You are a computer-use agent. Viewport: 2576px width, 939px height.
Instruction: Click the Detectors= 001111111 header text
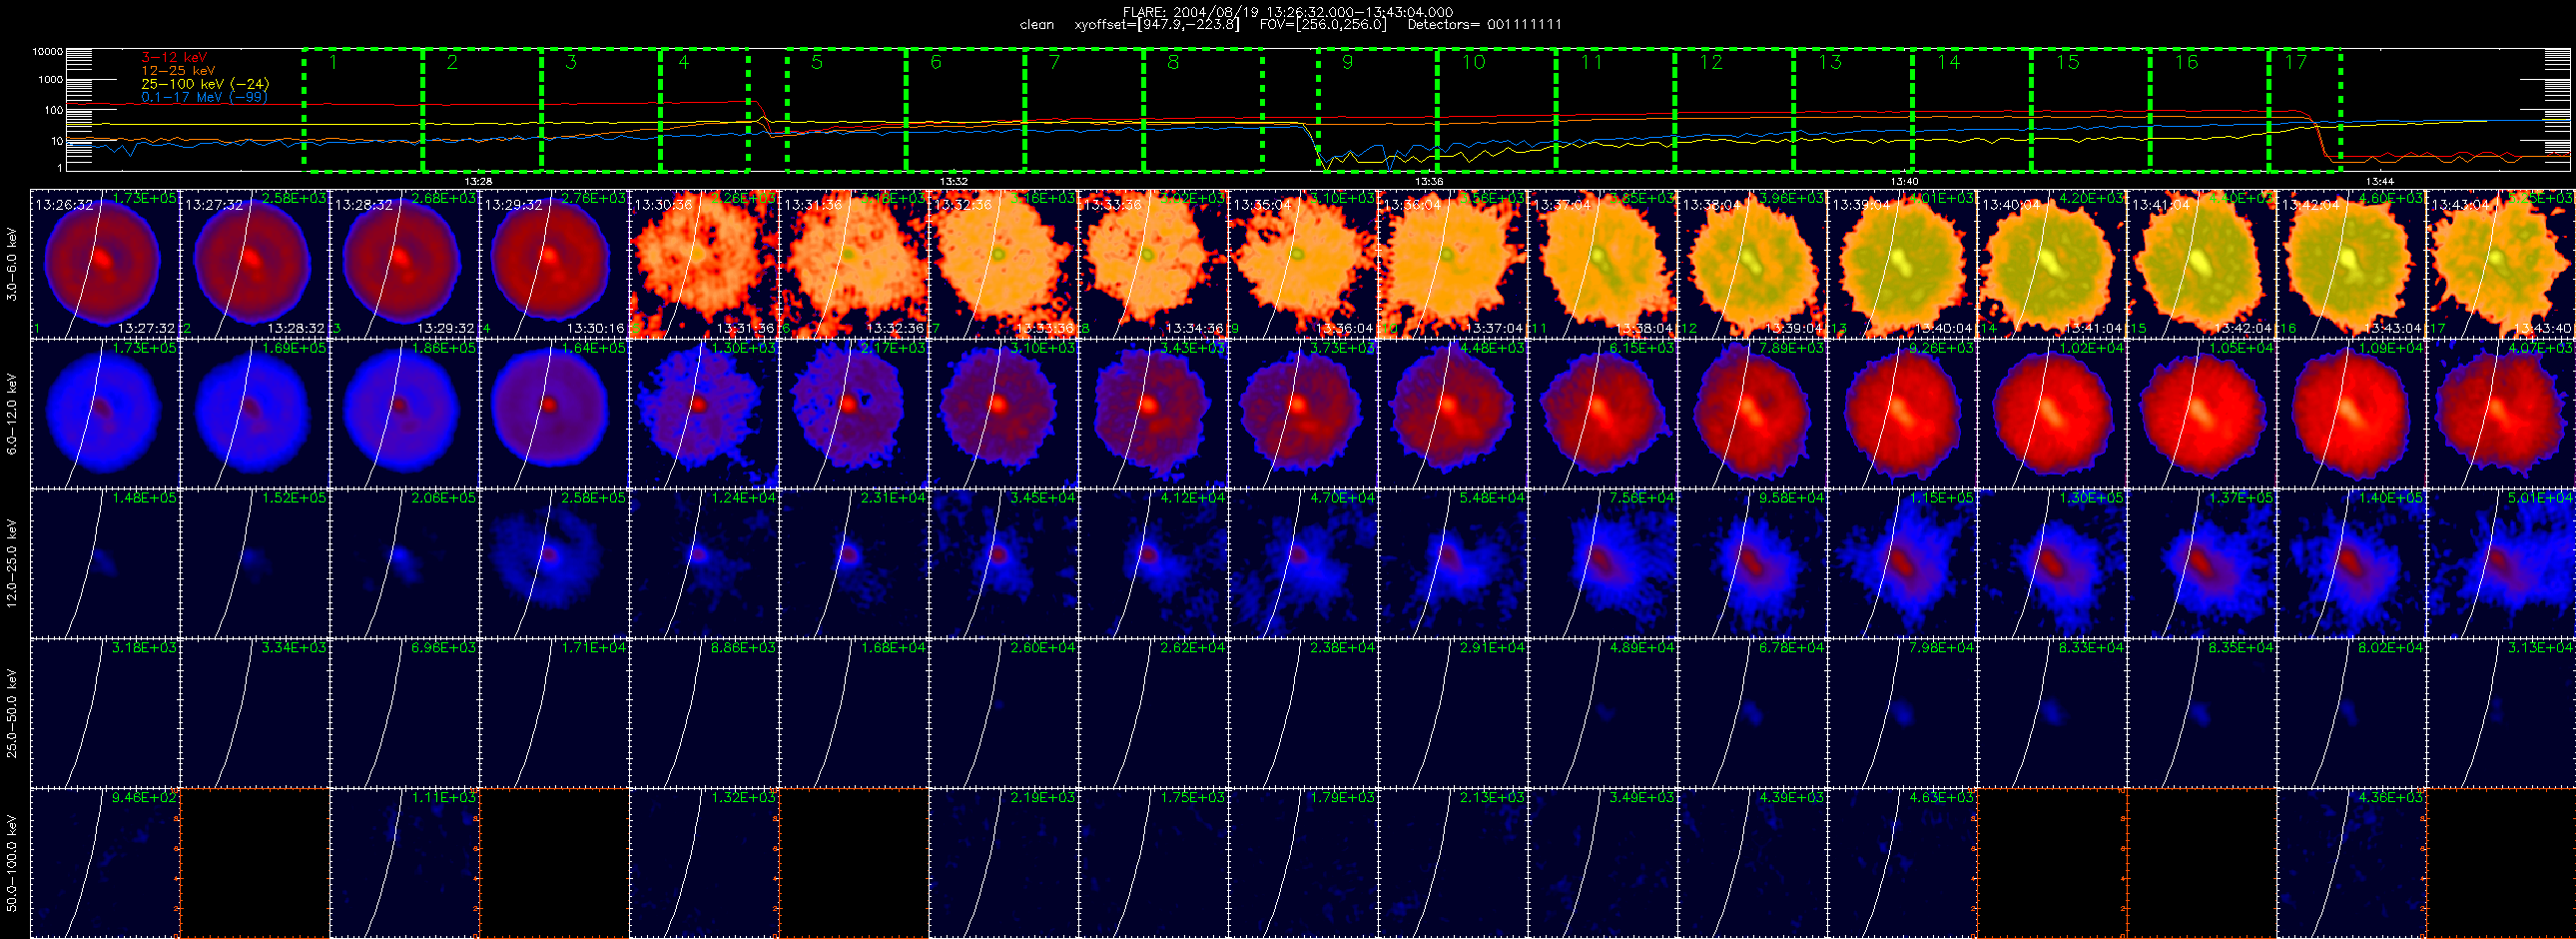tap(1484, 25)
